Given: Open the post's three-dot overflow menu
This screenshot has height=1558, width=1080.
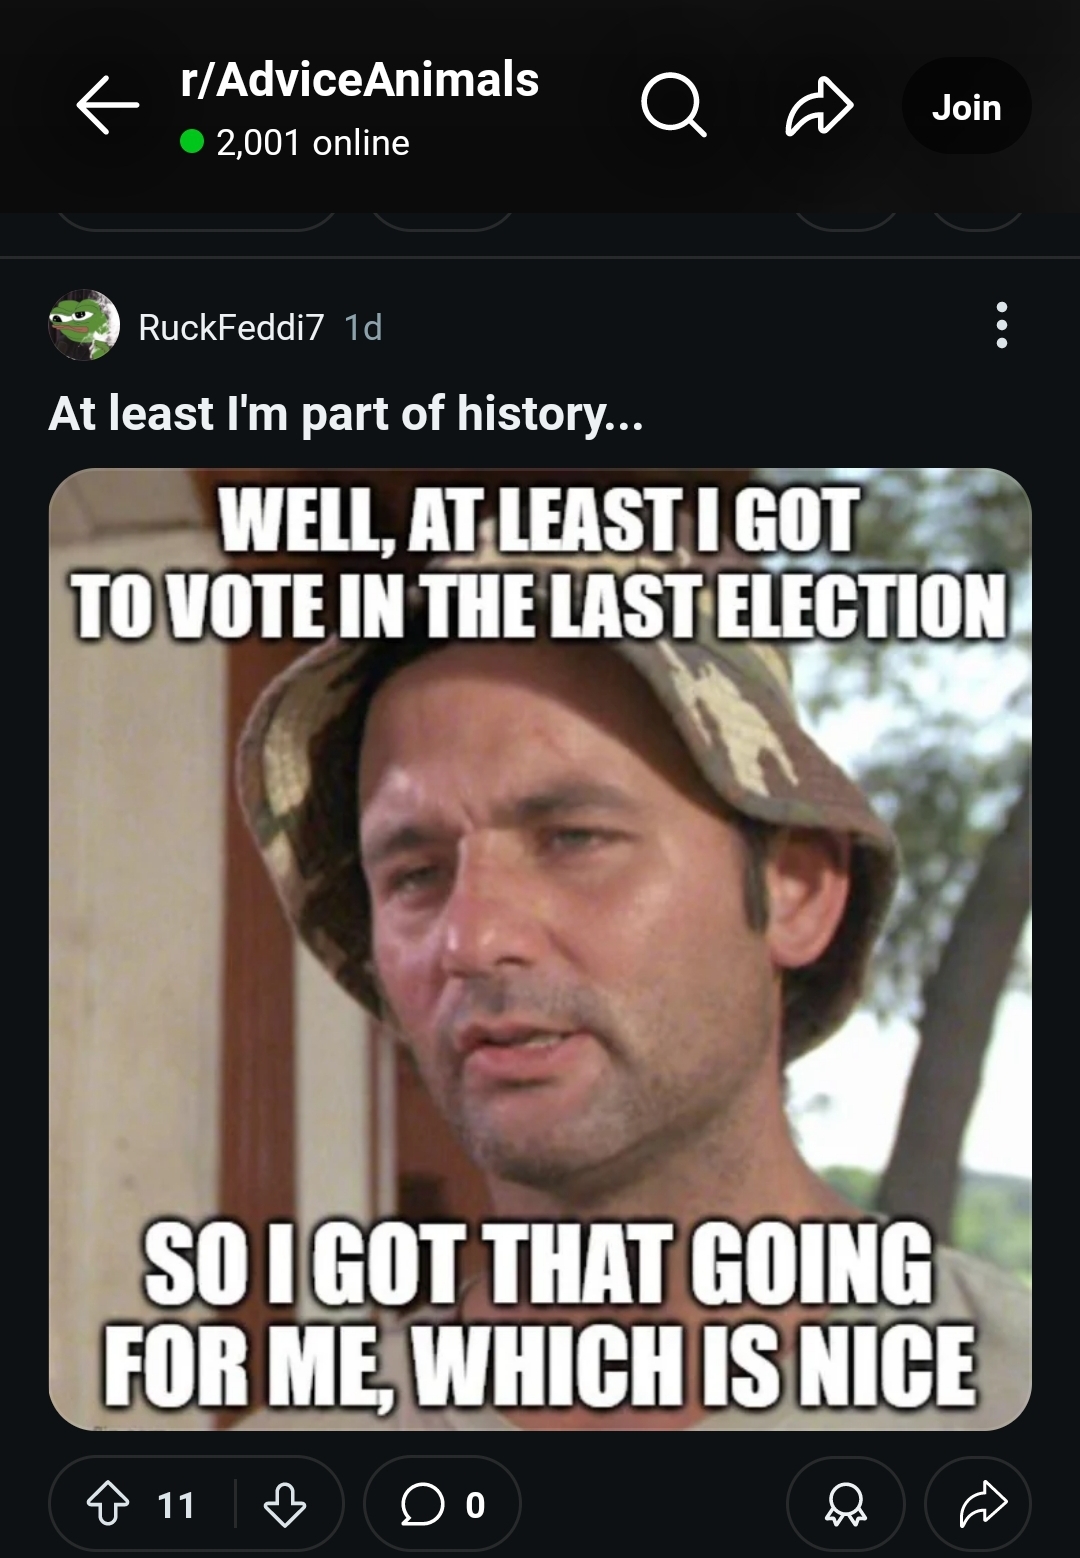Looking at the screenshot, I should [1001, 326].
